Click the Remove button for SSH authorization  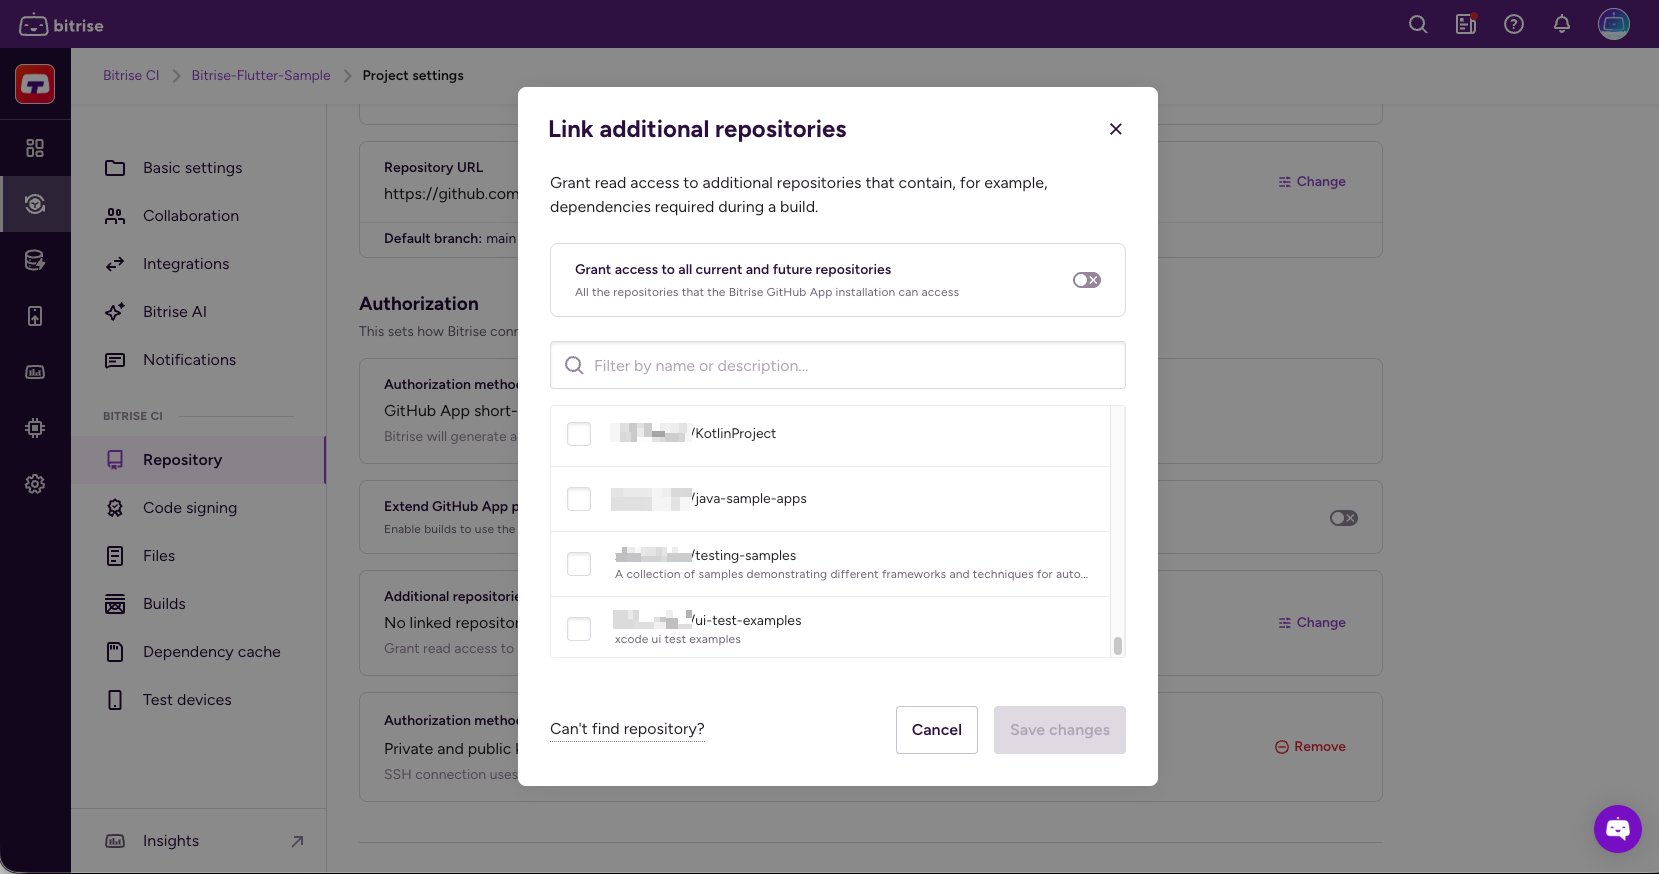tap(1310, 747)
